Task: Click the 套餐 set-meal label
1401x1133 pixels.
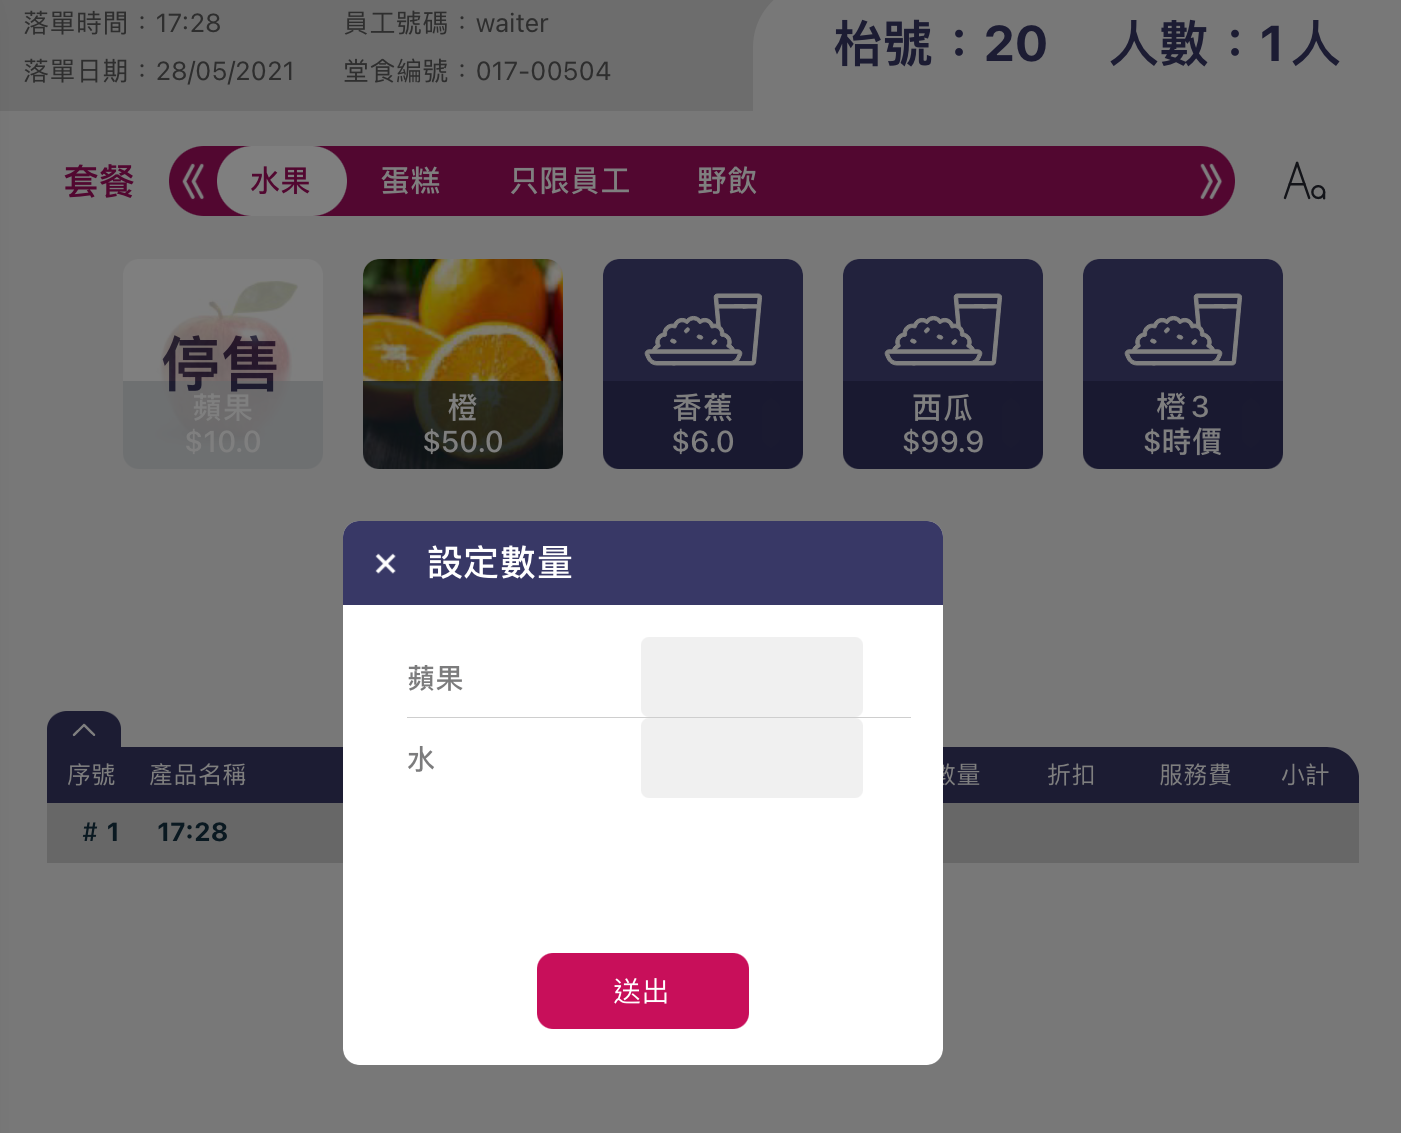Action: [x=99, y=182]
